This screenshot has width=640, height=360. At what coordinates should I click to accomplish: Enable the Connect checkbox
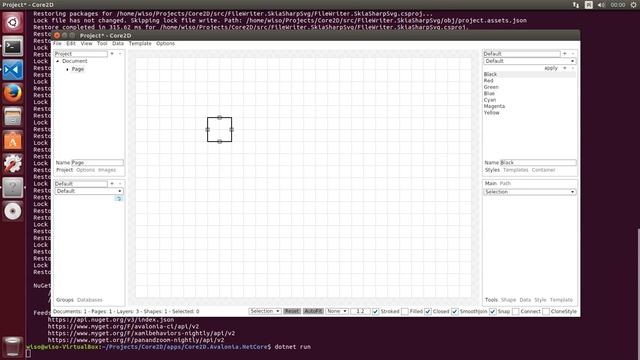(x=516, y=311)
